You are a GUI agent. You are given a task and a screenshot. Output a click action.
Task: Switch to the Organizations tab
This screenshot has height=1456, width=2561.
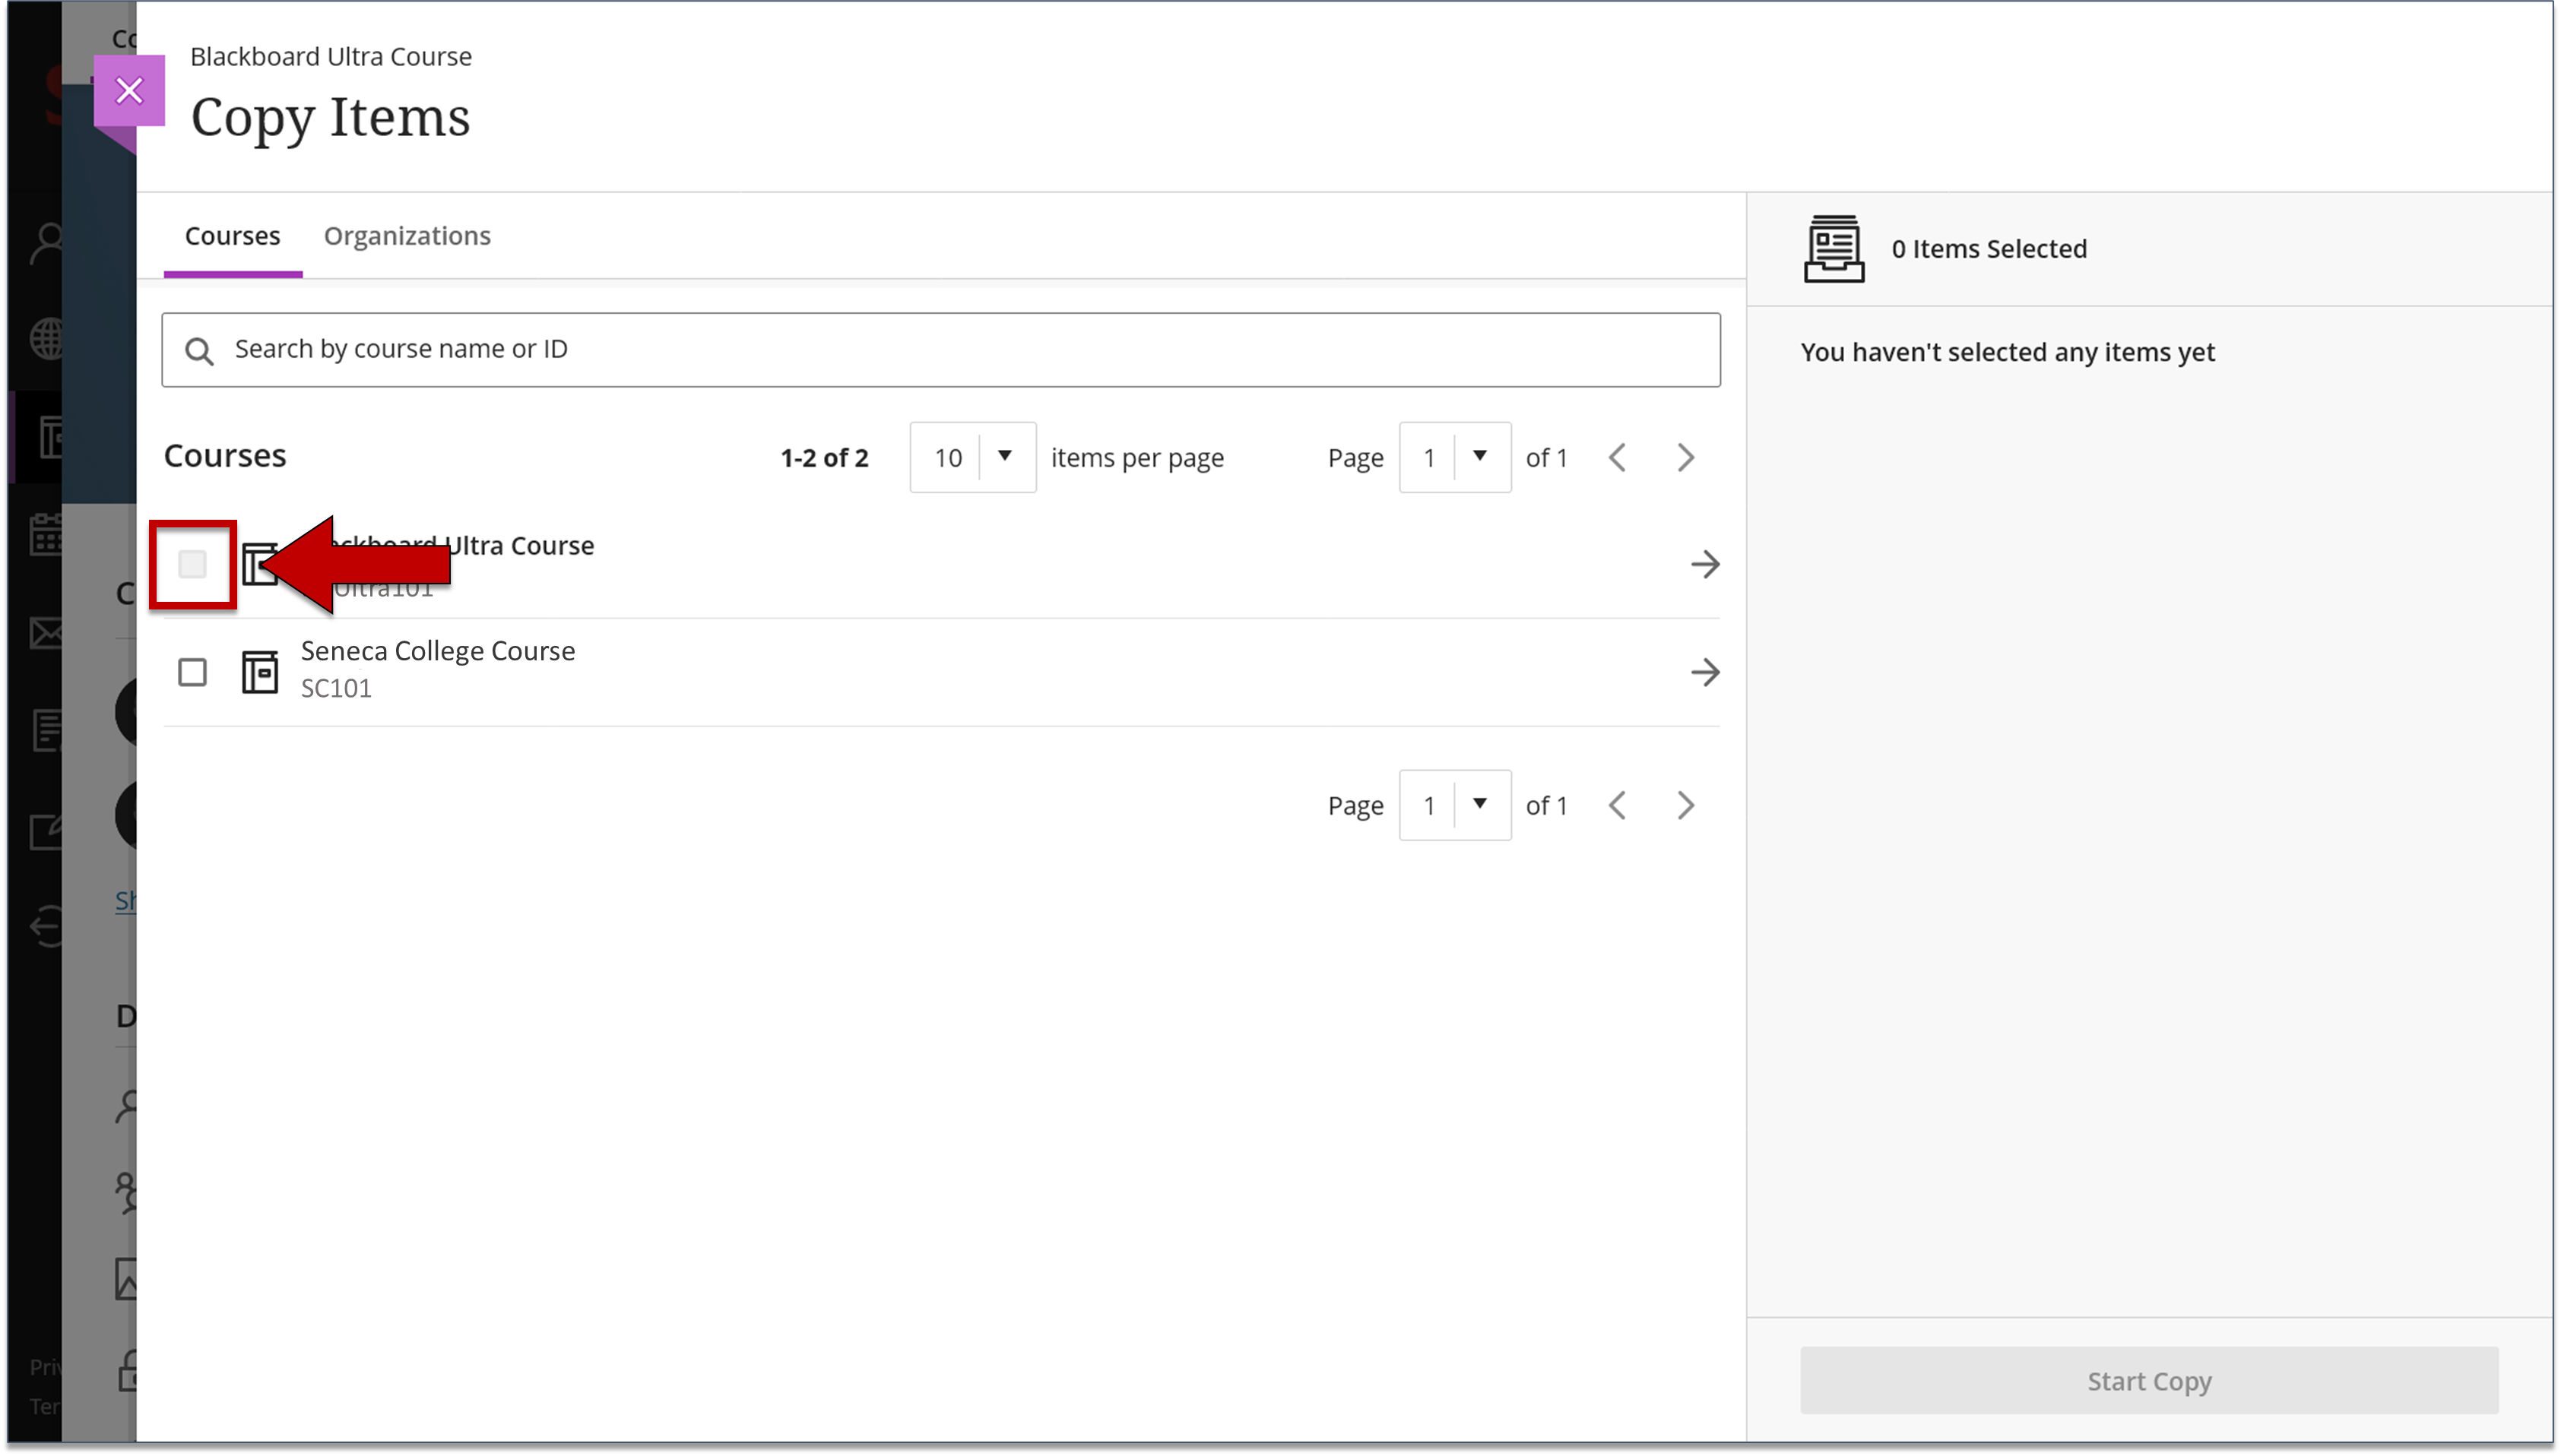pyautogui.click(x=407, y=236)
